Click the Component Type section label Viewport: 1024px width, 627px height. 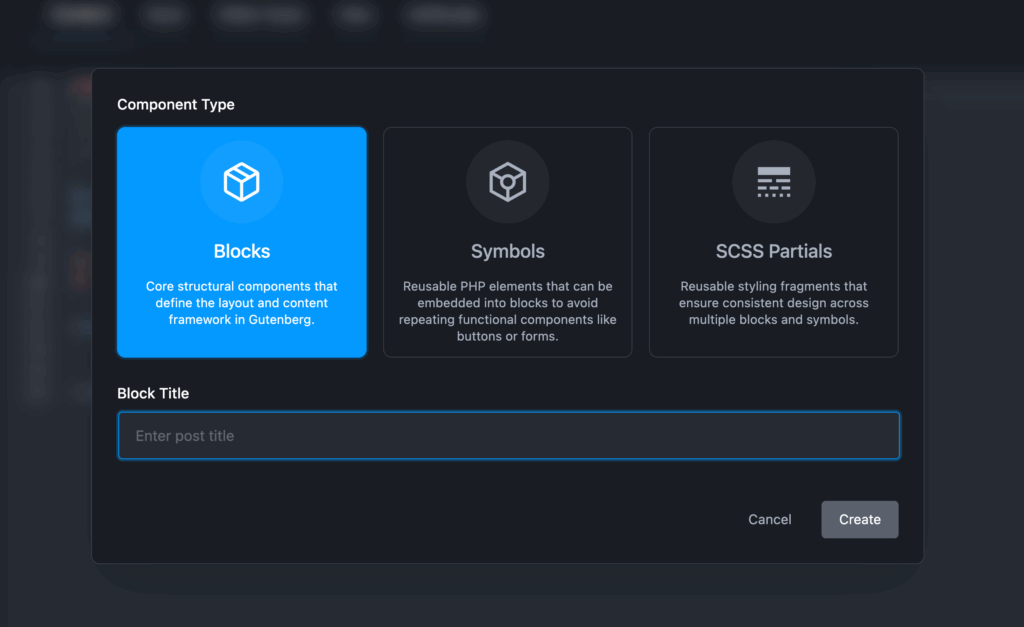176,104
